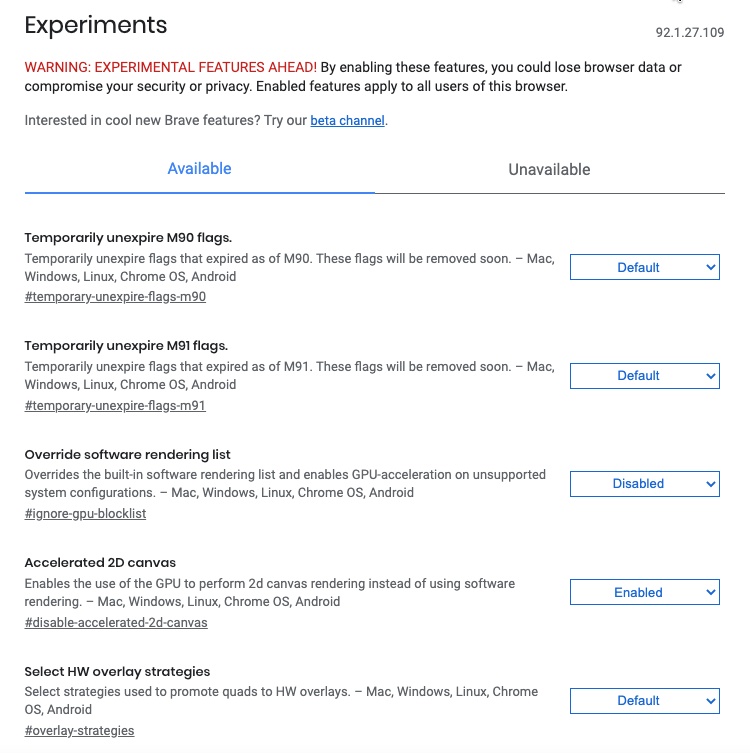The width and height of the screenshot is (750, 753).
Task: Click the #overlay-strategies anchor link
Action: point(79,731)
